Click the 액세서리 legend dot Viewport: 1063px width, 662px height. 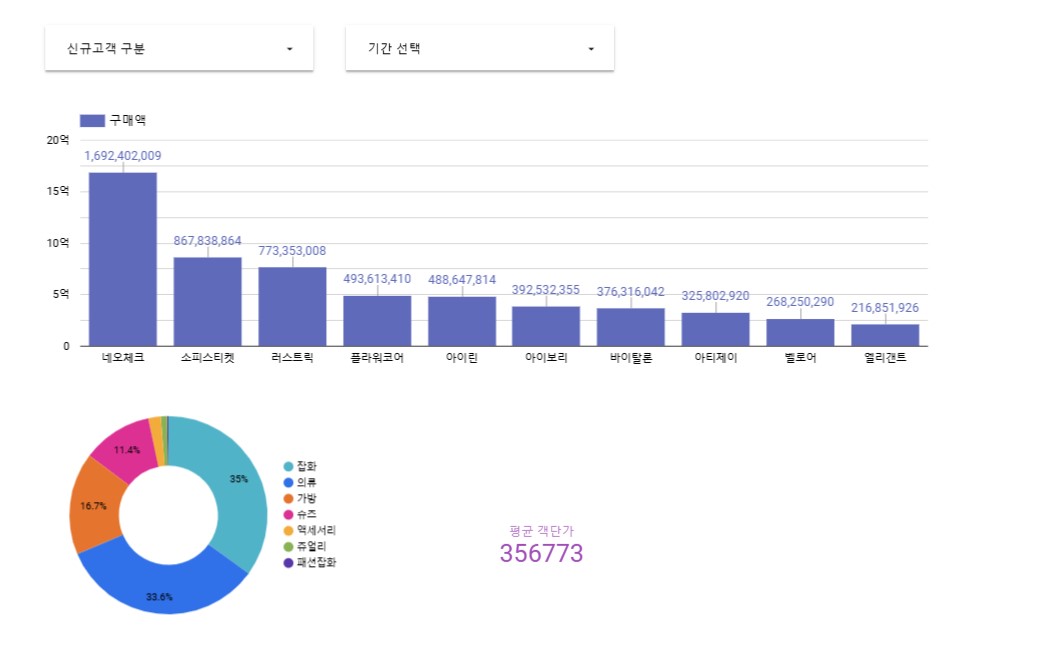point(288,530)
